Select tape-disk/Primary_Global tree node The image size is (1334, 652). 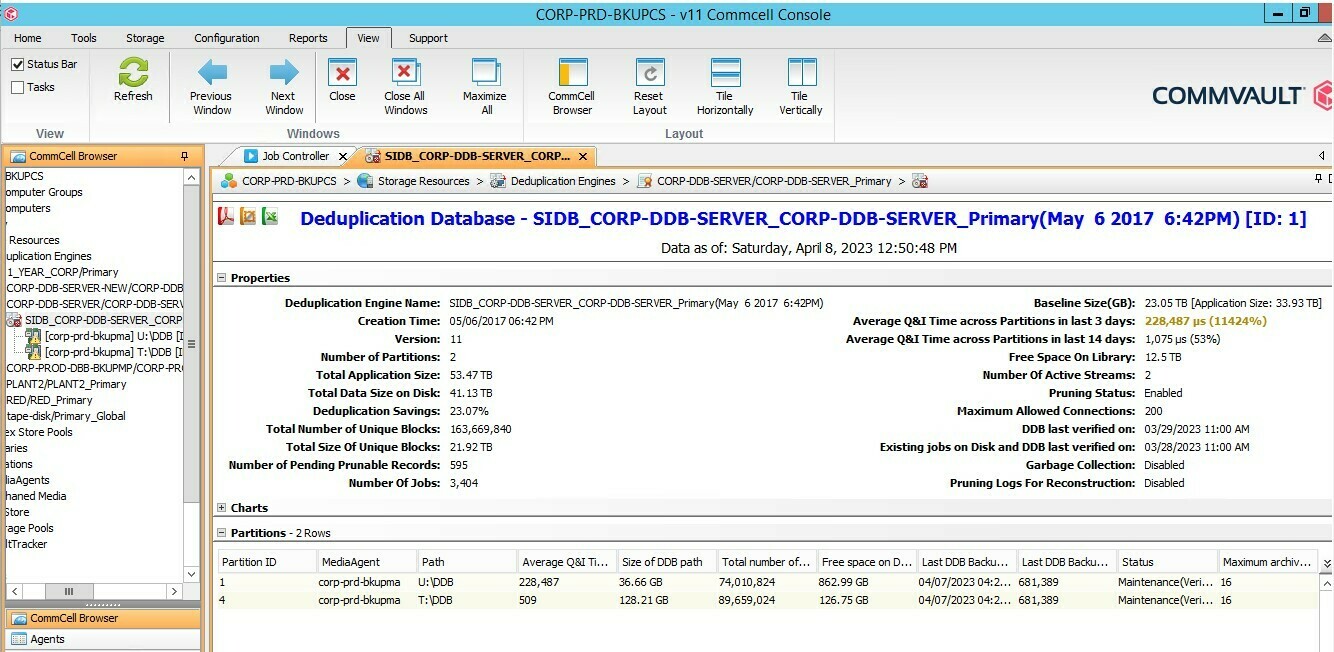click(65, 416)
